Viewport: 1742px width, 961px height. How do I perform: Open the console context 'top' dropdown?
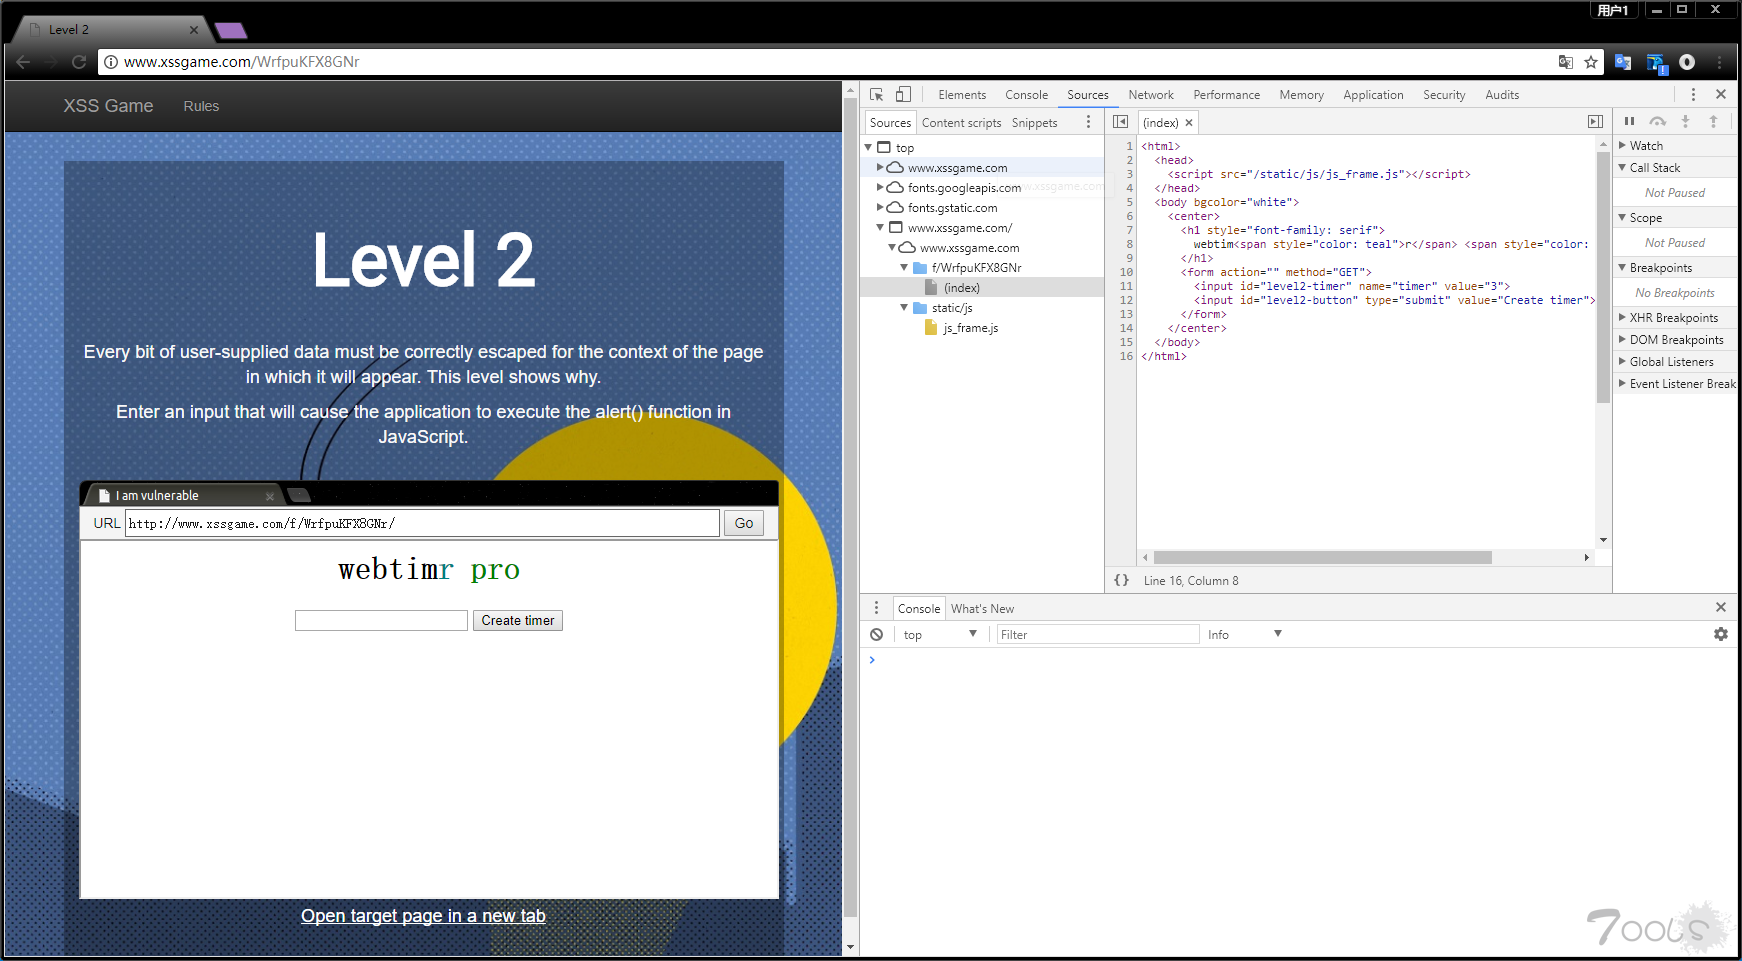[x=939, y=634]
